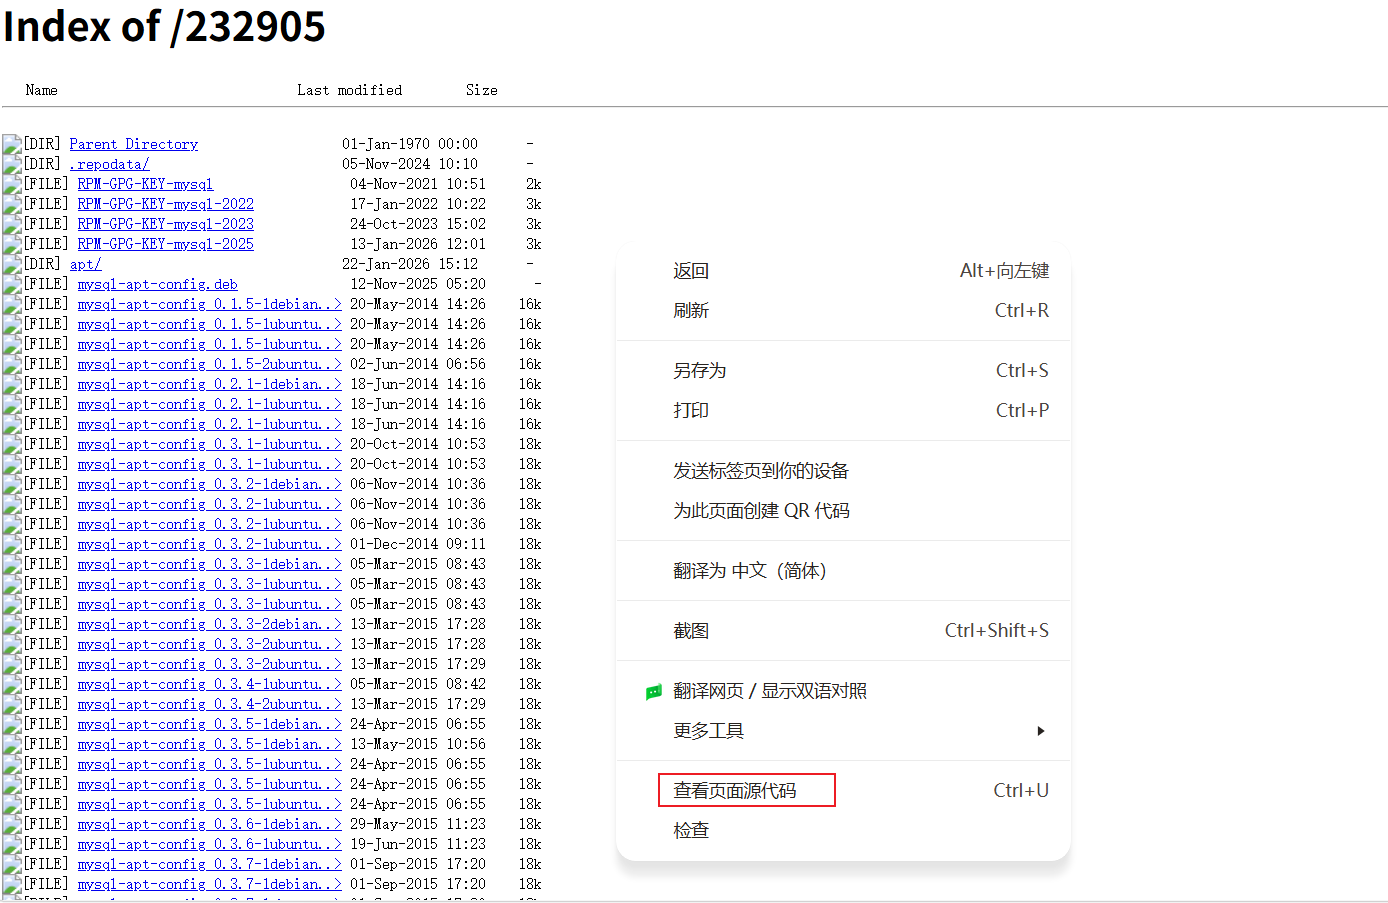Click the file icon beside RPM-GPG-KEY-mysql-2022

coord(12,204)
